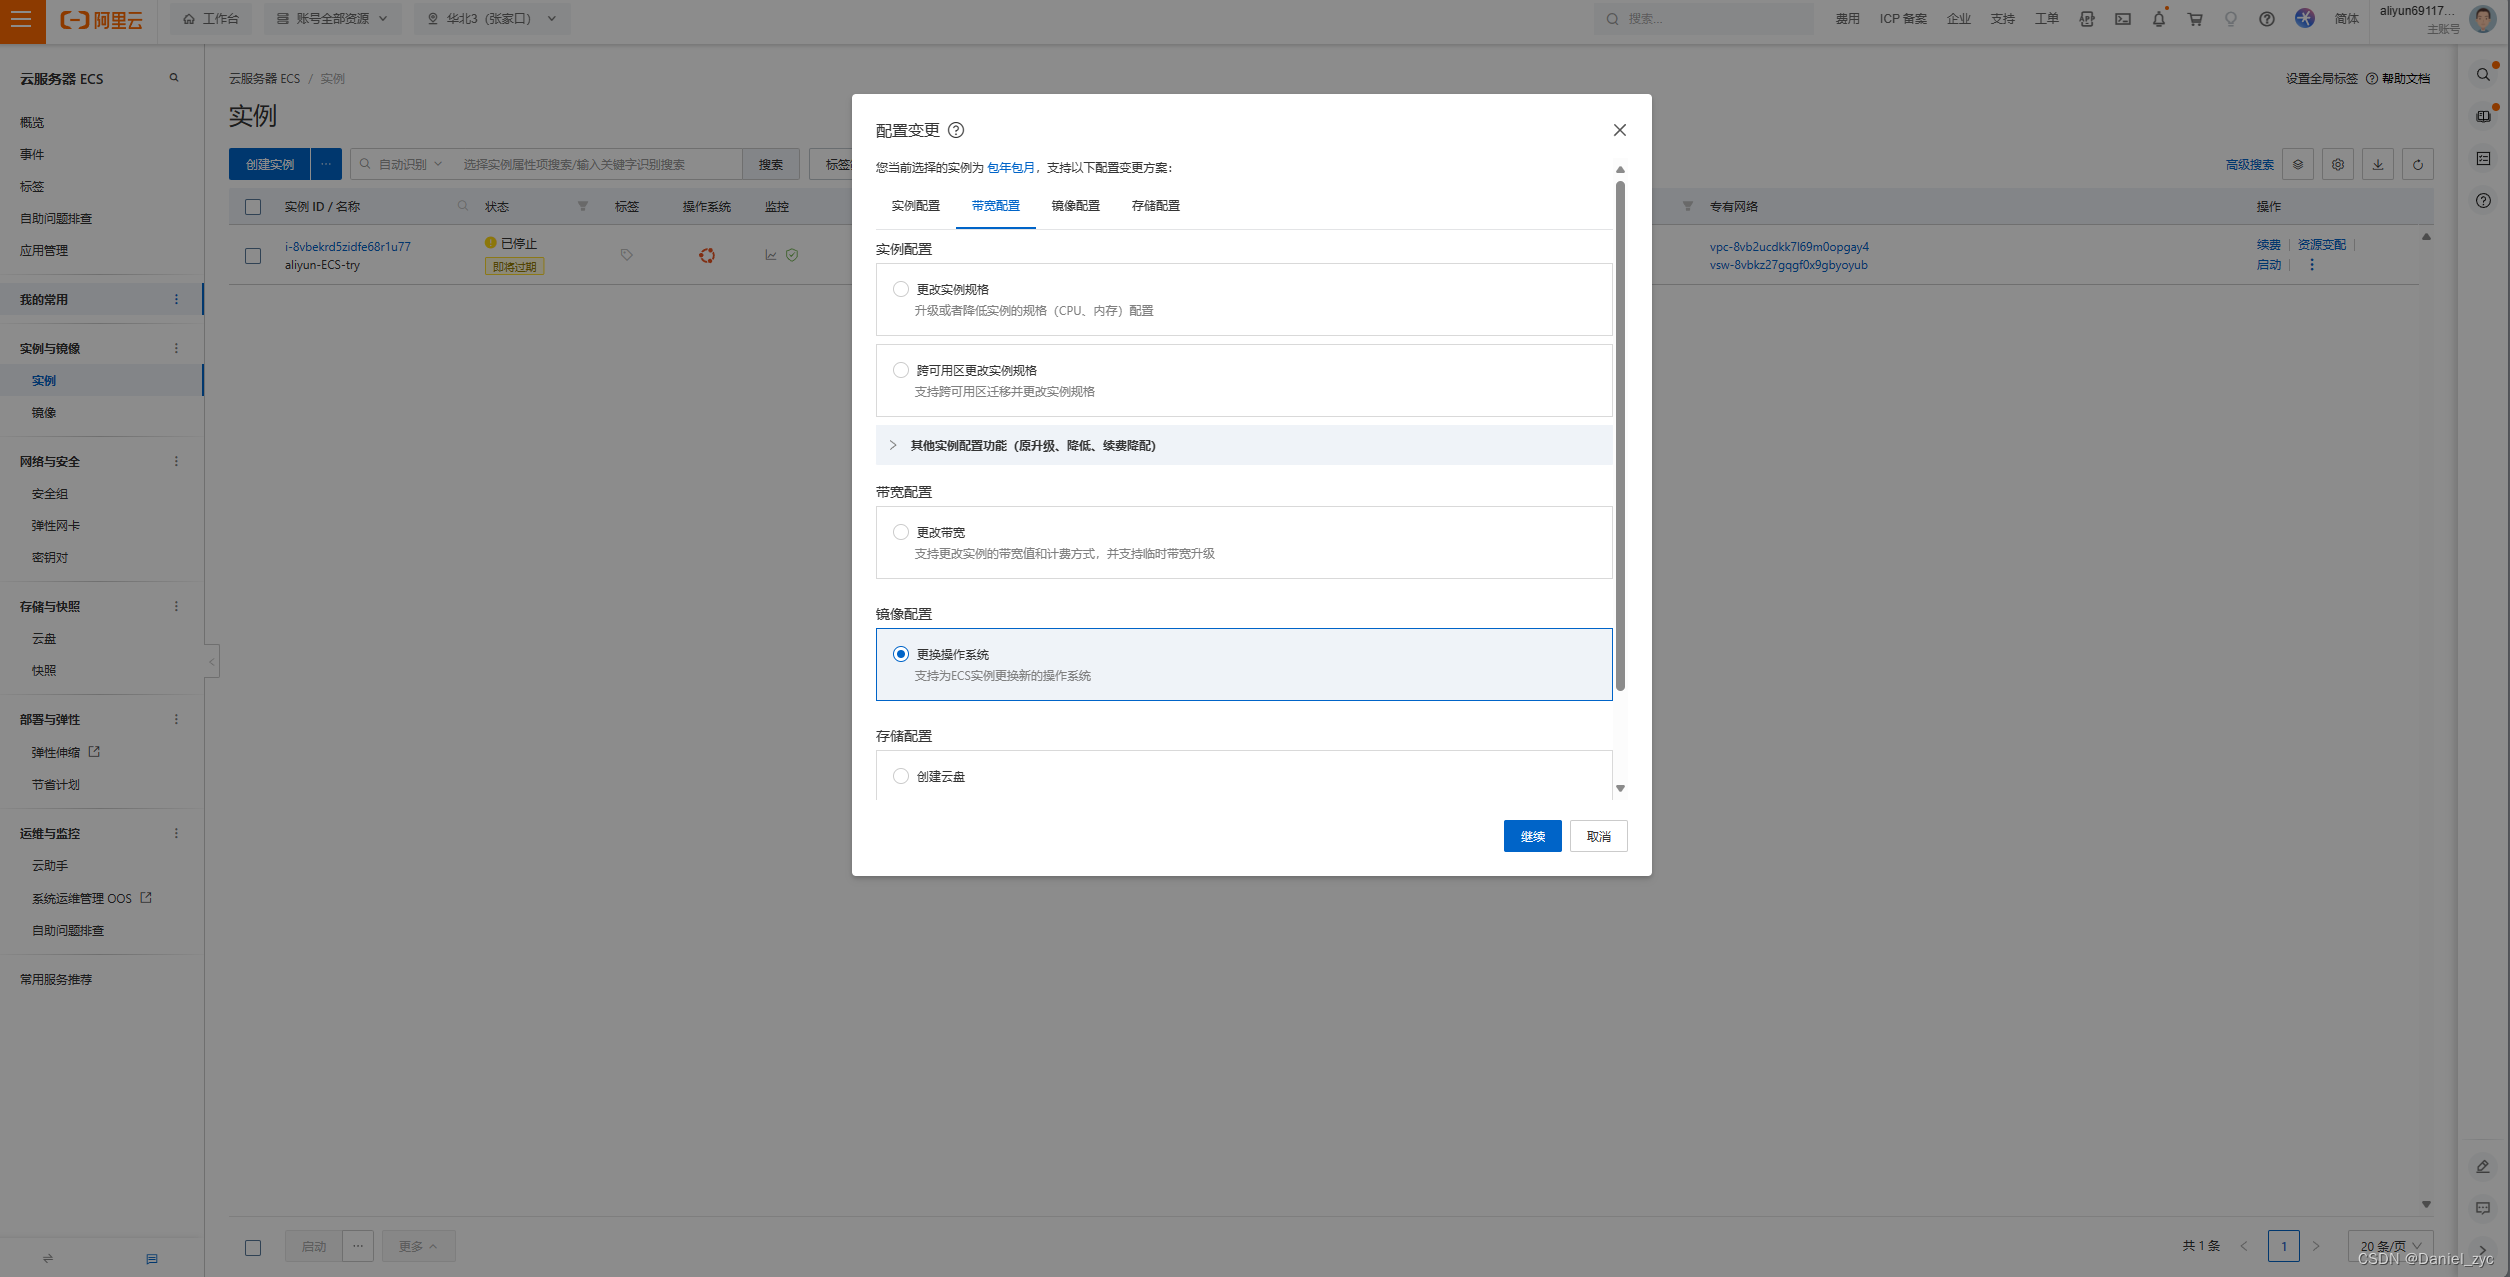
Task: Open the shopping cart icon
Action: point(2194,19)
